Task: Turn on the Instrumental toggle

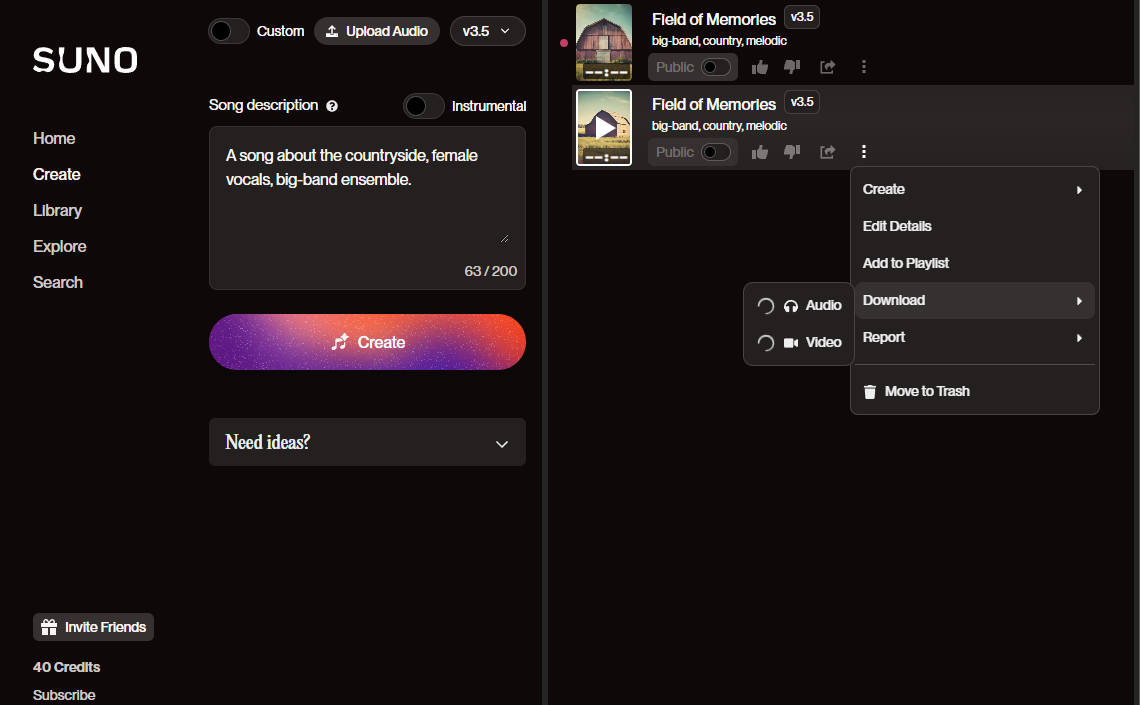Action: (423, 105)
